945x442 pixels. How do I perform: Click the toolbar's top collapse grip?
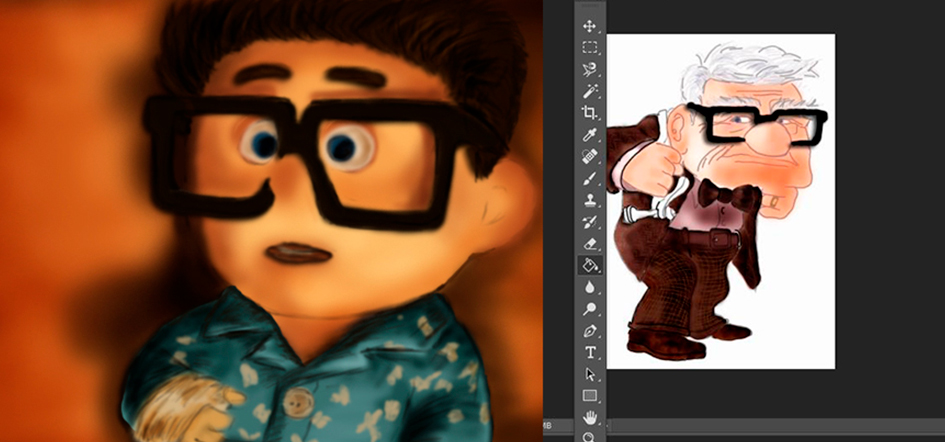coord(590,5)
